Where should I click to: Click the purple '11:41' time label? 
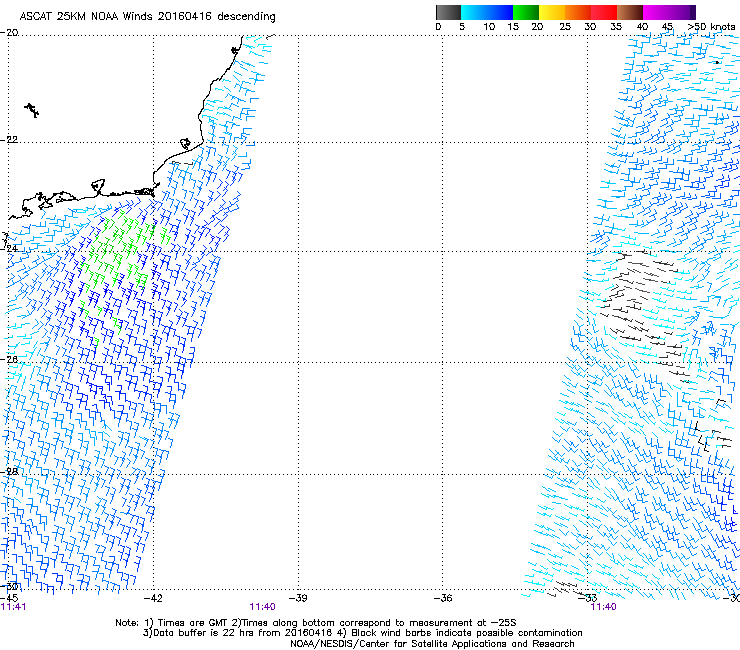13,607
